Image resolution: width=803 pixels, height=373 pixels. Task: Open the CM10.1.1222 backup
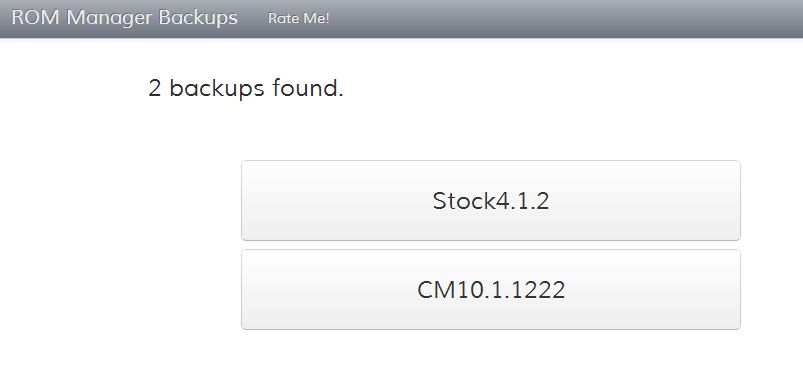491,289
